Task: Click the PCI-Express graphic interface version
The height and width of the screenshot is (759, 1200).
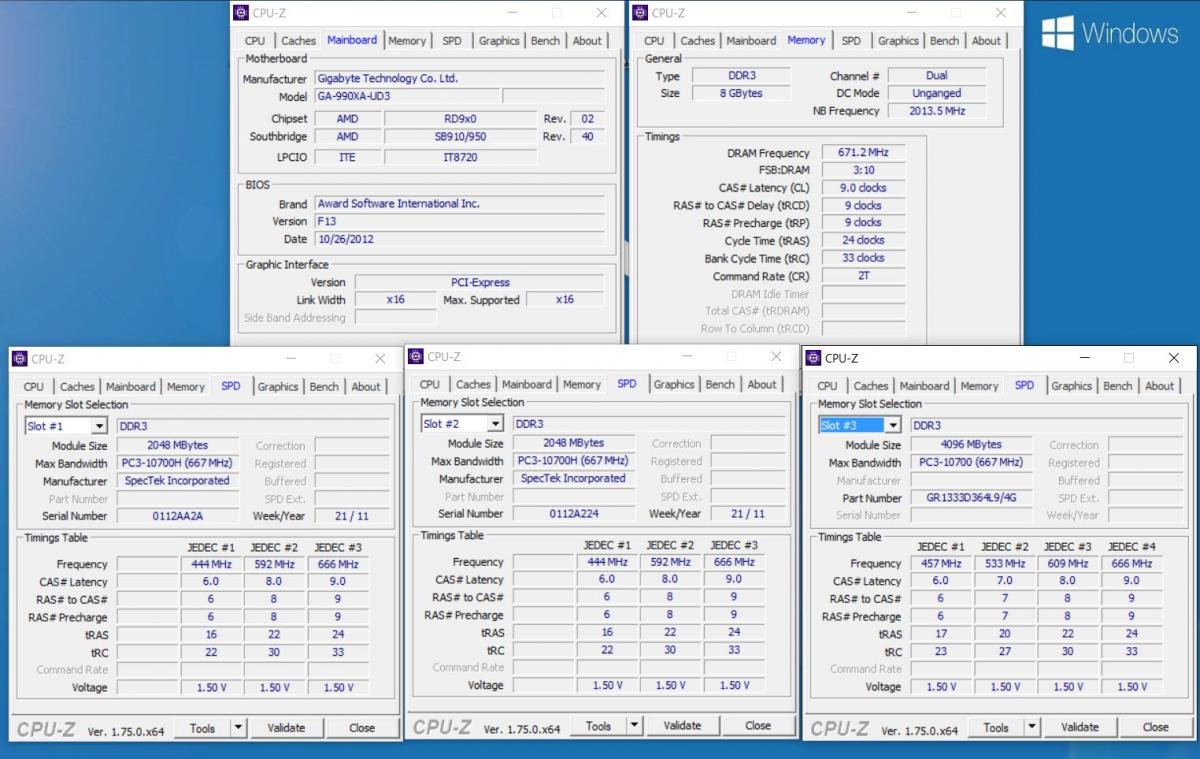Action: tap(479, 282)
